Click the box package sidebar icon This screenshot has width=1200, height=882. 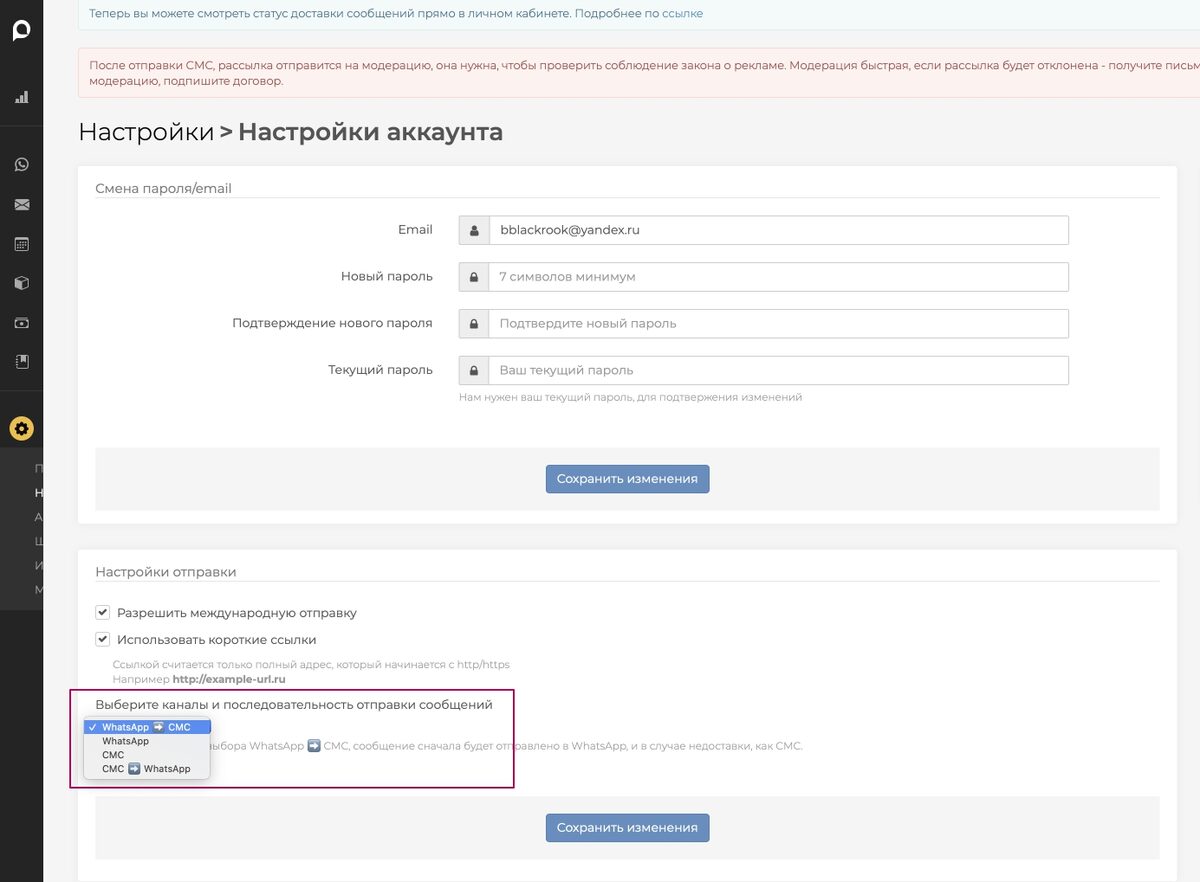21,283
